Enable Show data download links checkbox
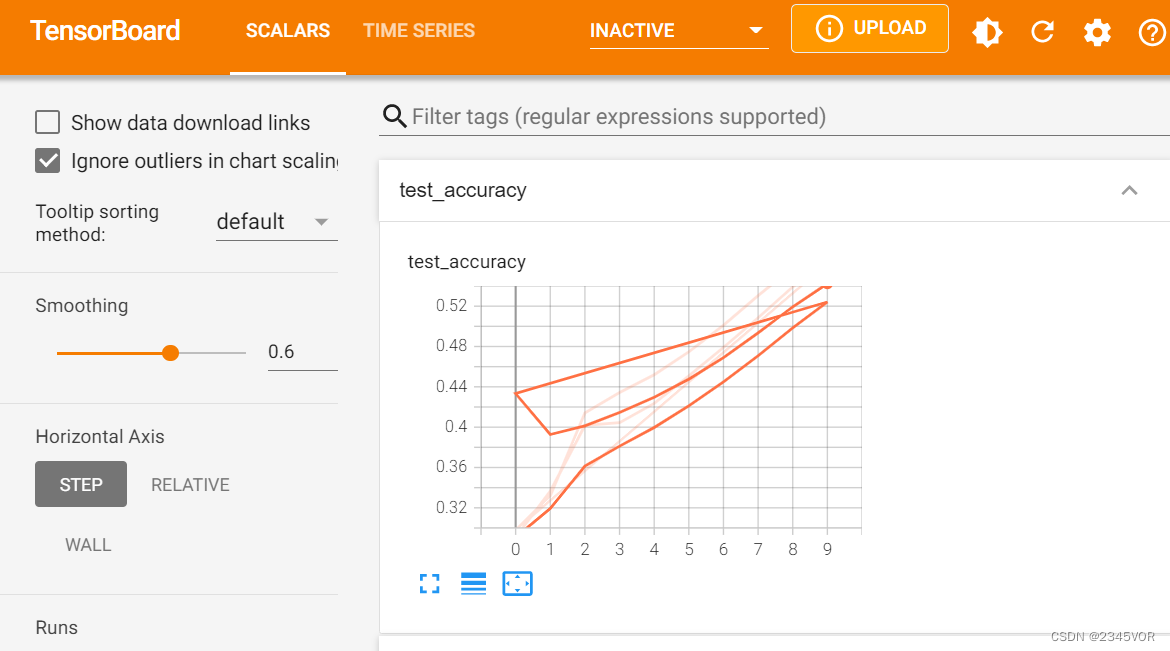Image resolution: width=1170 pixels, height=651 pixels. tap(48, 123)
